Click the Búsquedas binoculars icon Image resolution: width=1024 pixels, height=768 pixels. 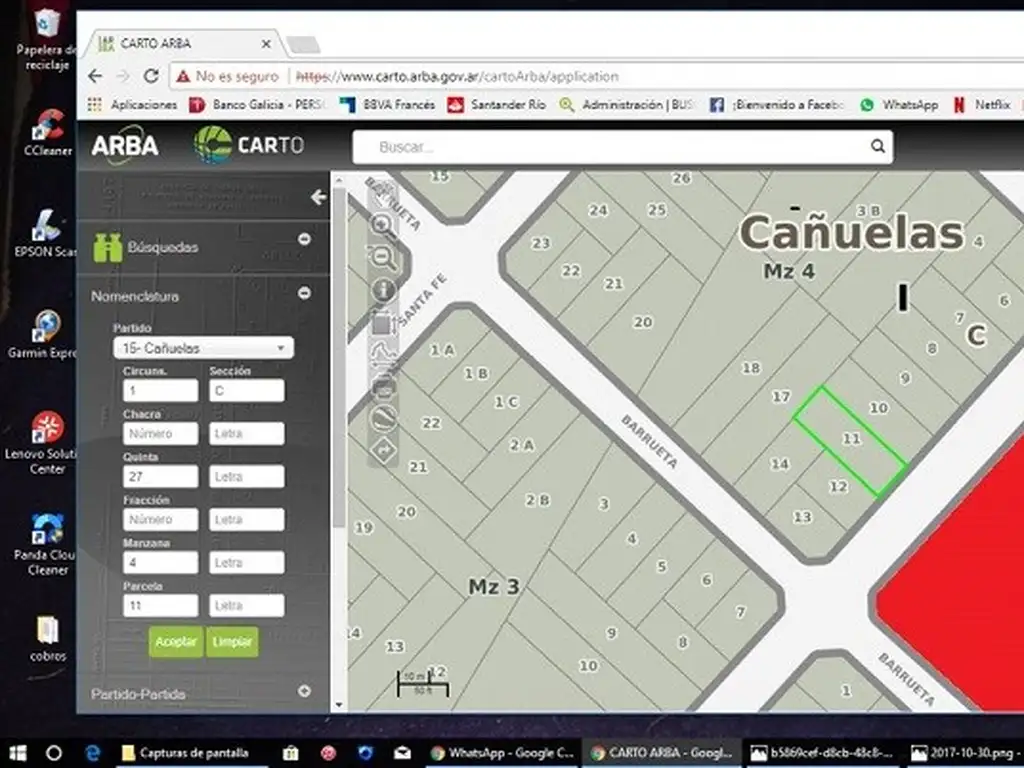pyautogui.click(x=107, y=247)
